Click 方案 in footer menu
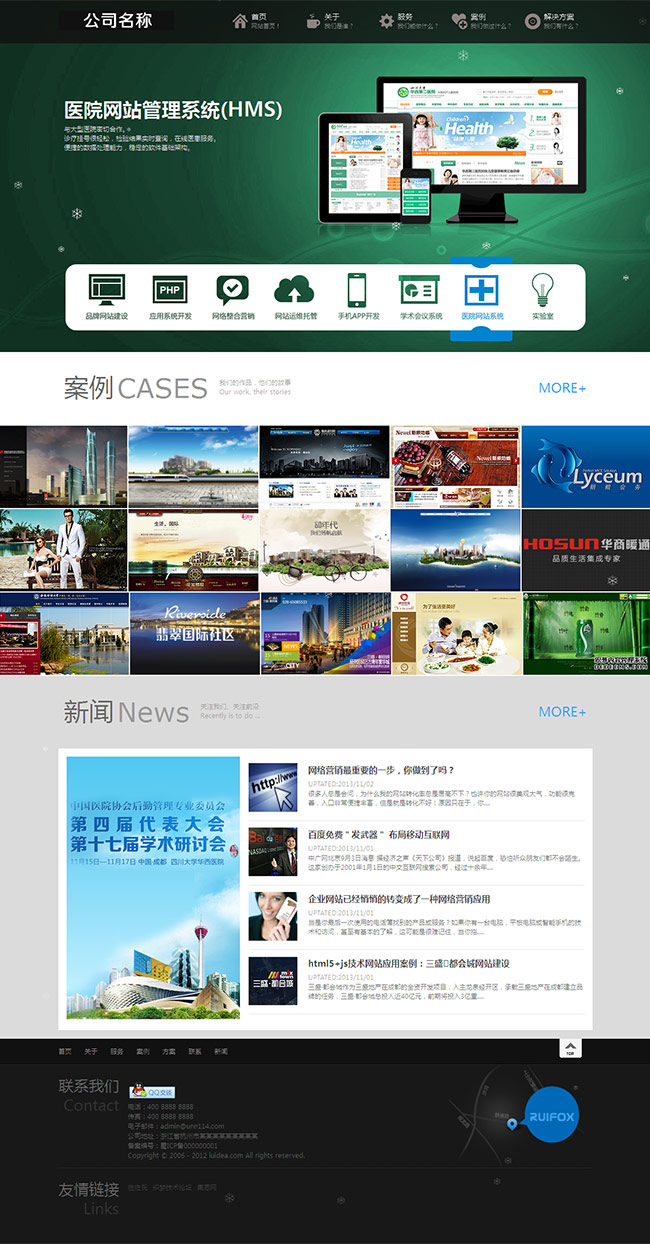Image resolution: width=650 pixels, height=1244 pixels. point(169,1051)
